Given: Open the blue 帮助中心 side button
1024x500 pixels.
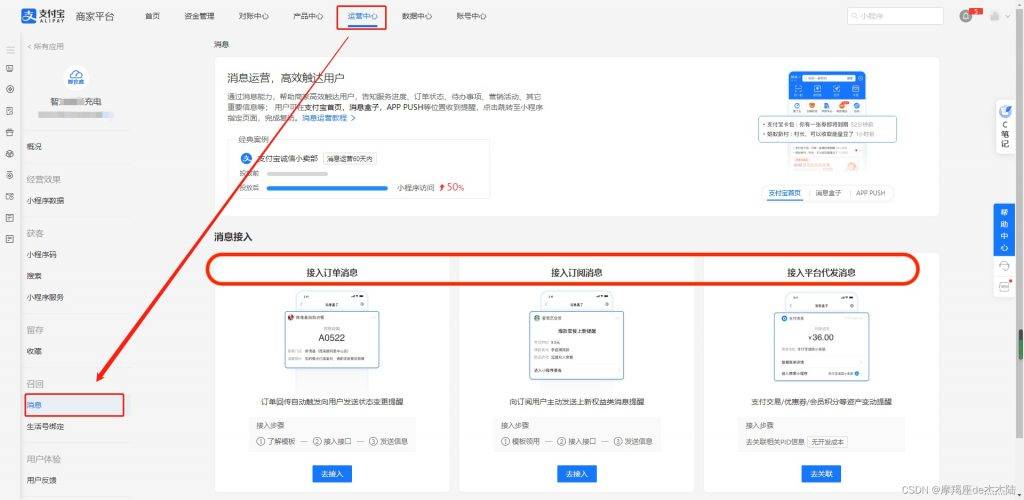Looking at the screenshot, I should pyautogui.click(x=1004, y=229).
